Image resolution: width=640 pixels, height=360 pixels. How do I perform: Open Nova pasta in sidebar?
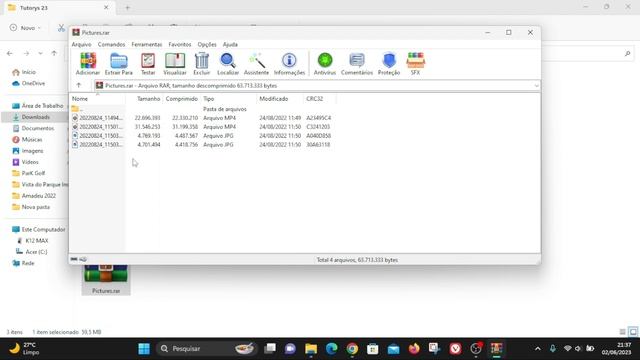coord(31,207)
